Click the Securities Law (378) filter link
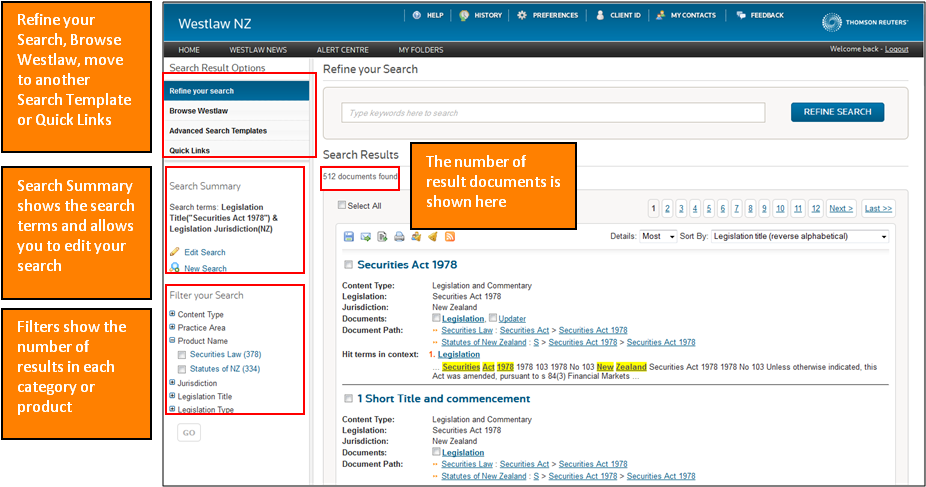The image size is (926, 487). click(226, 354)
